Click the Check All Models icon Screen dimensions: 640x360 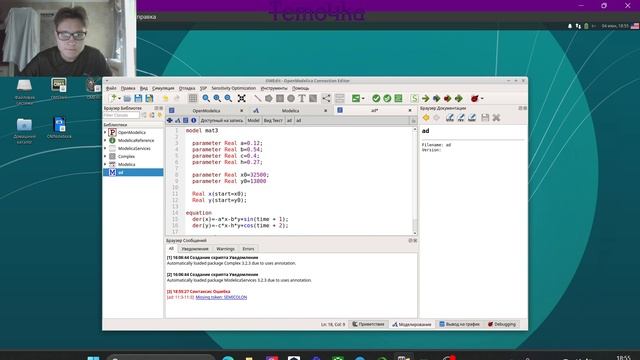(x=387, y=98)
